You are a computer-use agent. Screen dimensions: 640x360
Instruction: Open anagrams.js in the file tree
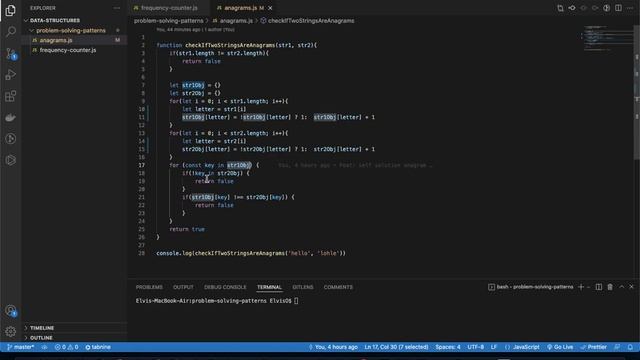click(x=56, y=40)
